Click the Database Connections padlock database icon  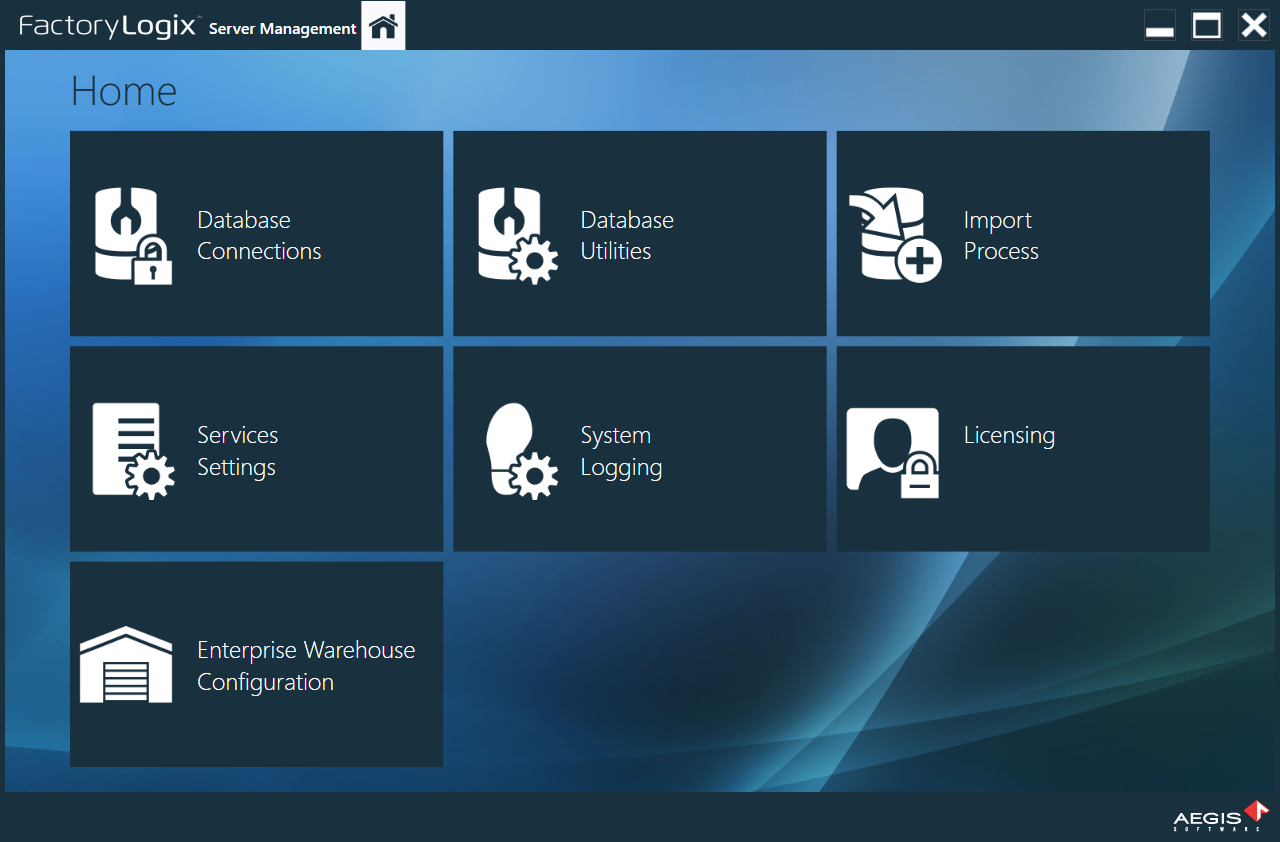pyautogui.click(x=133, y=234)
